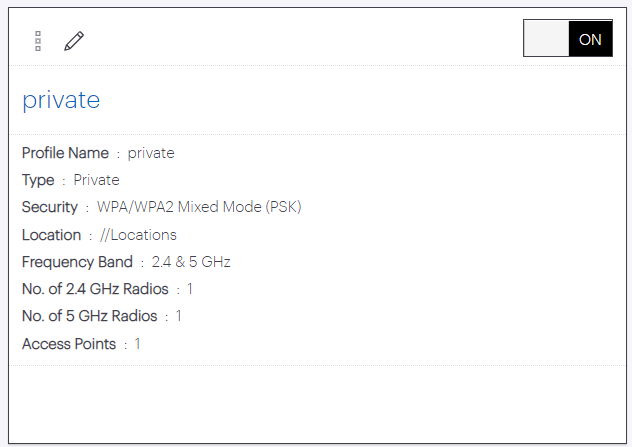Select the profile name value private
The width and height of the screenshot is (632, 447).
pyautogui.click(x=151, y=154)
